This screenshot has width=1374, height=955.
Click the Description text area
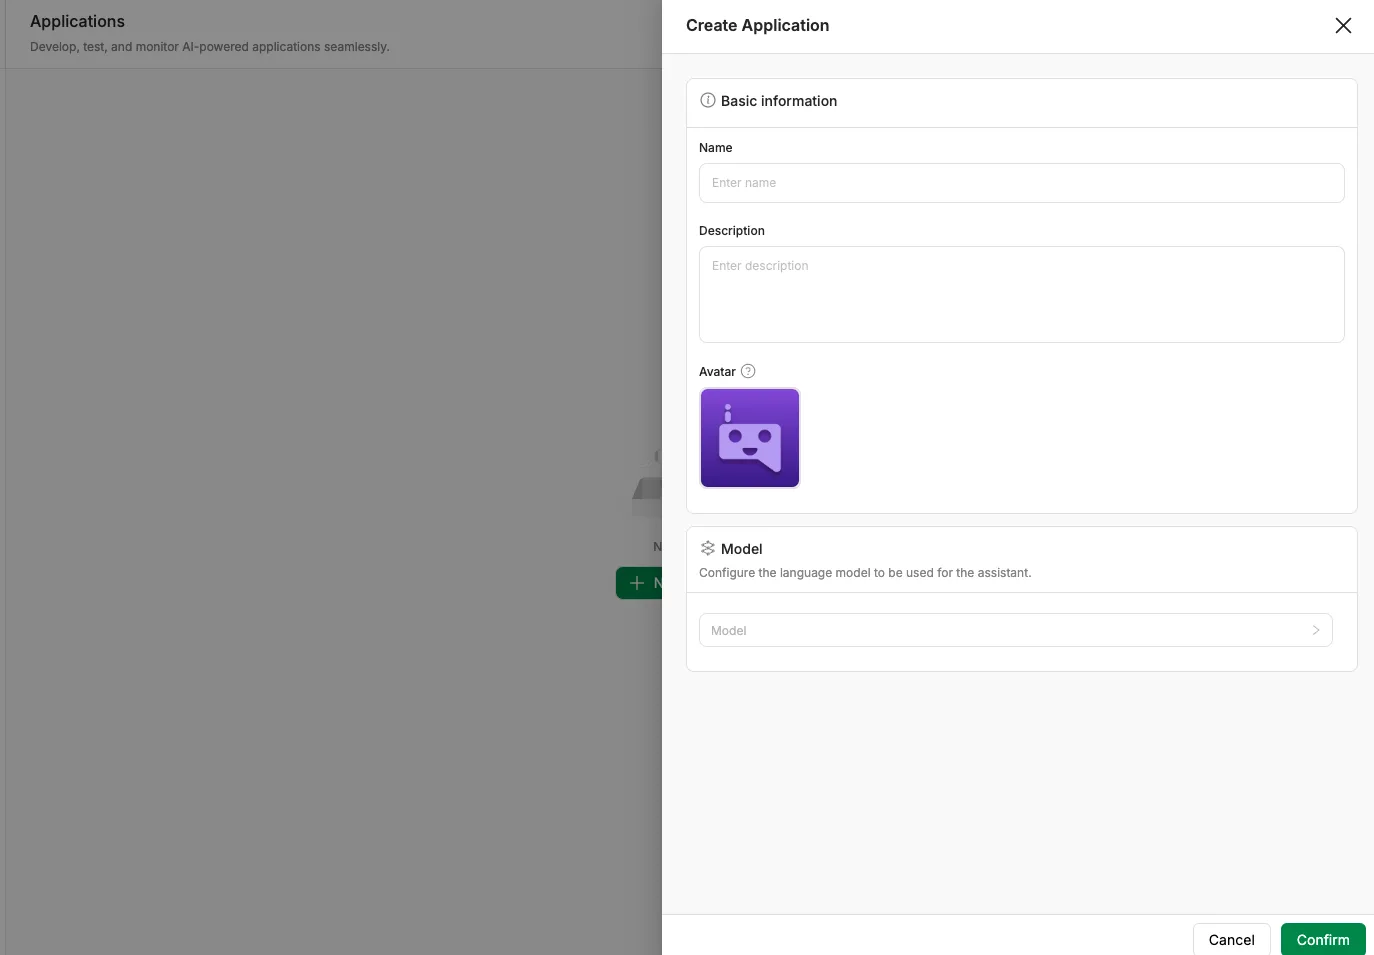pyautogui.click(x=1021, y=294)
